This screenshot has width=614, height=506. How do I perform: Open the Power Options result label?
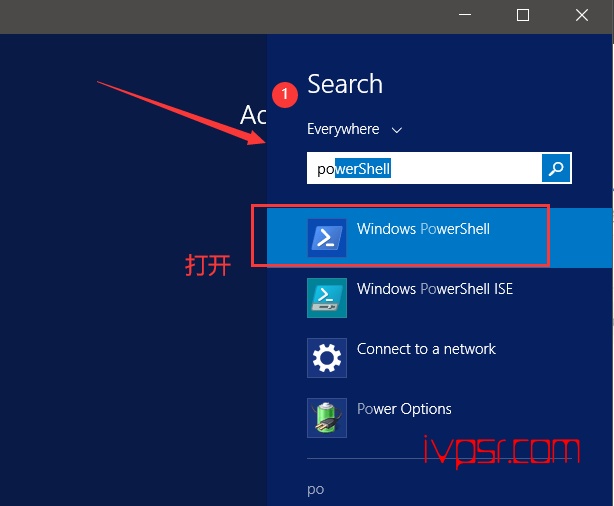[x=404, y=409]
